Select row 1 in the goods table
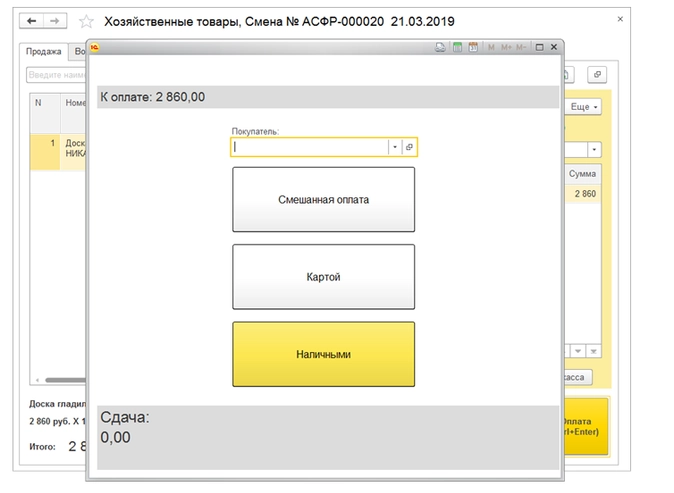Screen dimensions: 674x493 click(58, 152)
